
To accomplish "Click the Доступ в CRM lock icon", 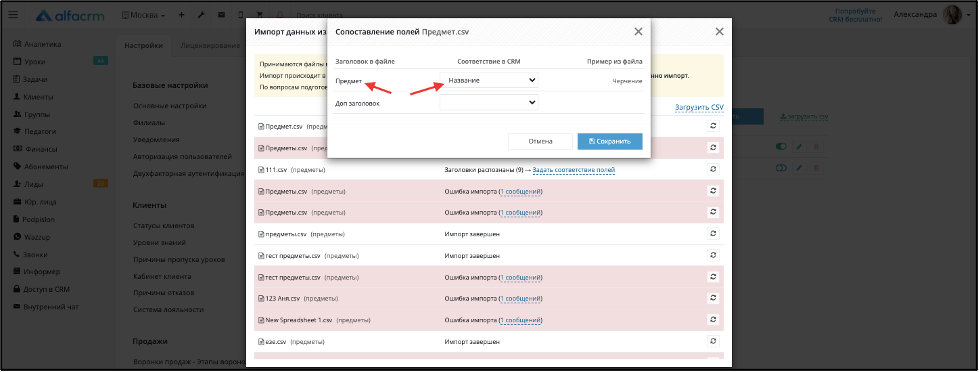I will click(17, 290).
